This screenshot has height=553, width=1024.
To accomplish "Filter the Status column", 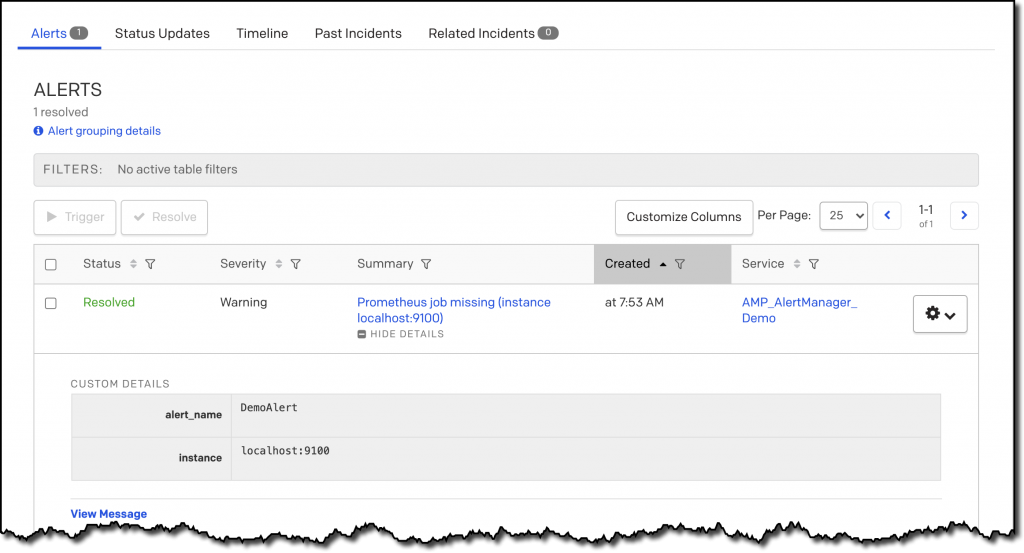I will [x=150, y=264].
